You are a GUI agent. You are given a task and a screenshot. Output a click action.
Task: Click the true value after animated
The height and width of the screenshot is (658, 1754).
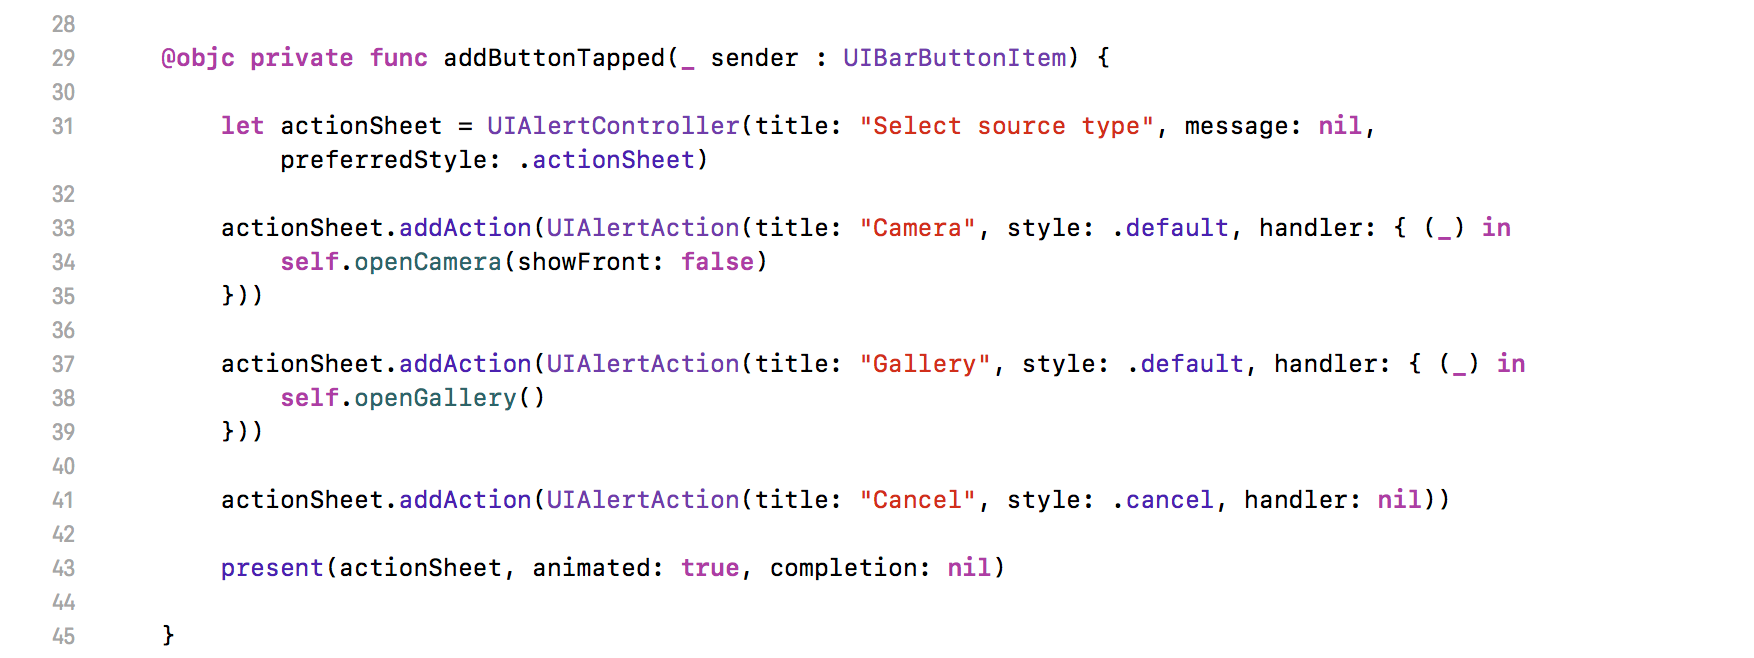click(x=710, y=568)
